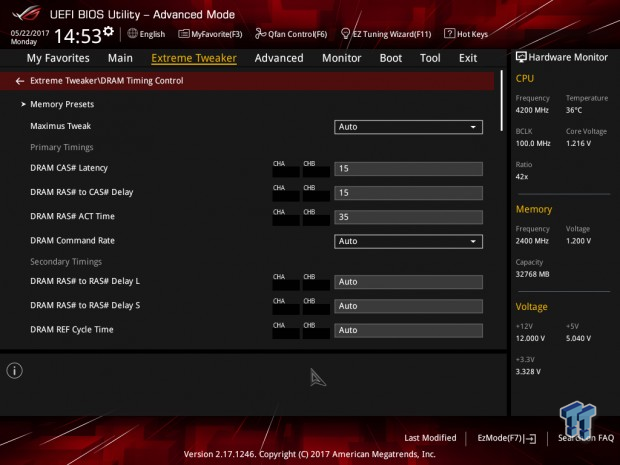The width and height of the screenshot is (620, 465).
Task: Click the back arrow to Extreme Tweaker
Action: [x=19, y=81]
